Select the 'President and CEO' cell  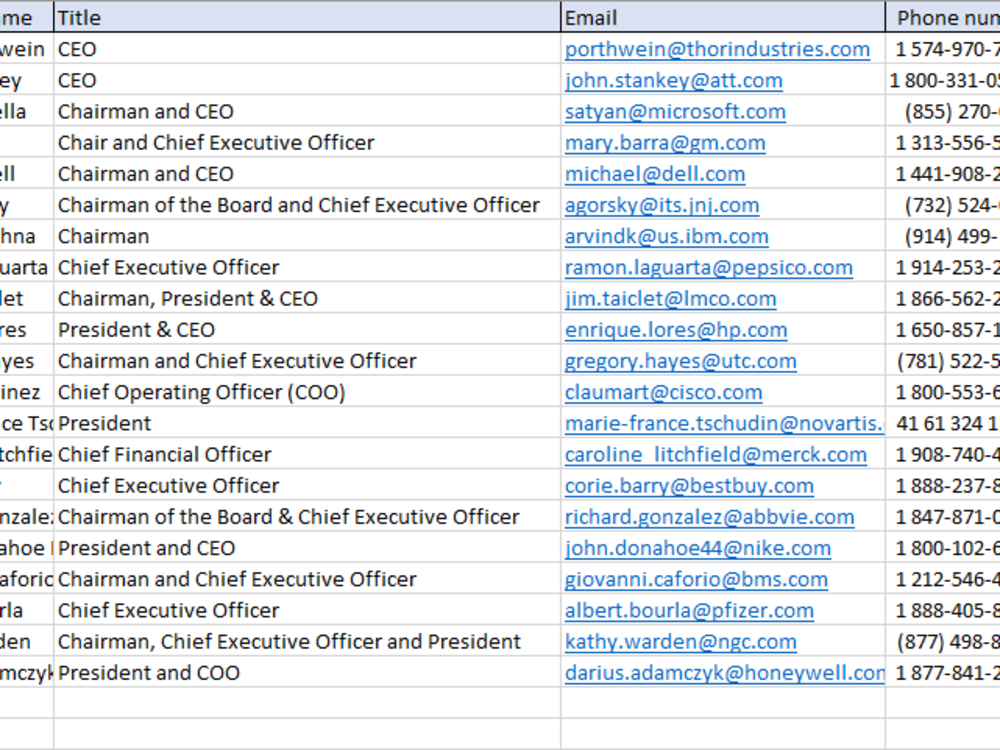pyautogui.click(x=307, y=548)
